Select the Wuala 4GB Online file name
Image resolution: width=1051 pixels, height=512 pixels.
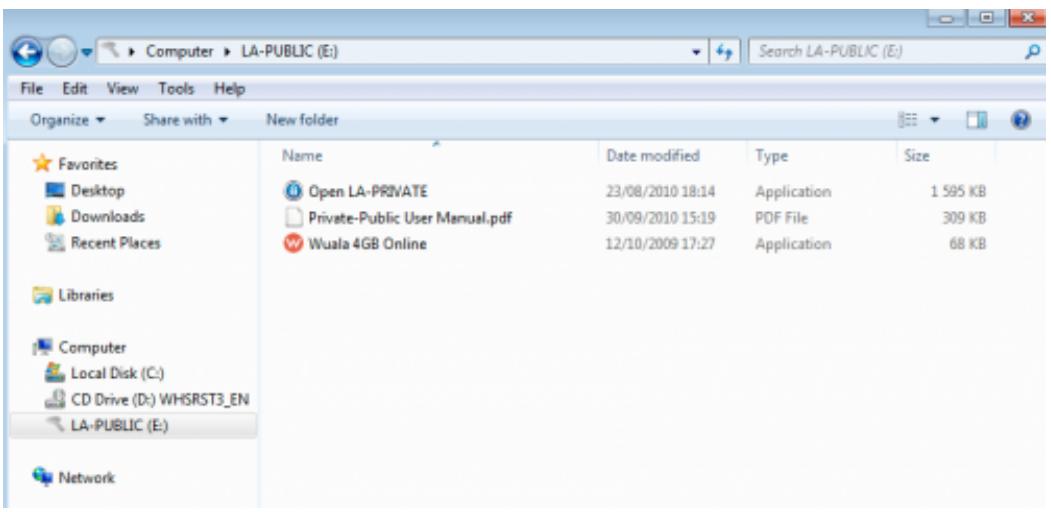[x=367, y=244]
